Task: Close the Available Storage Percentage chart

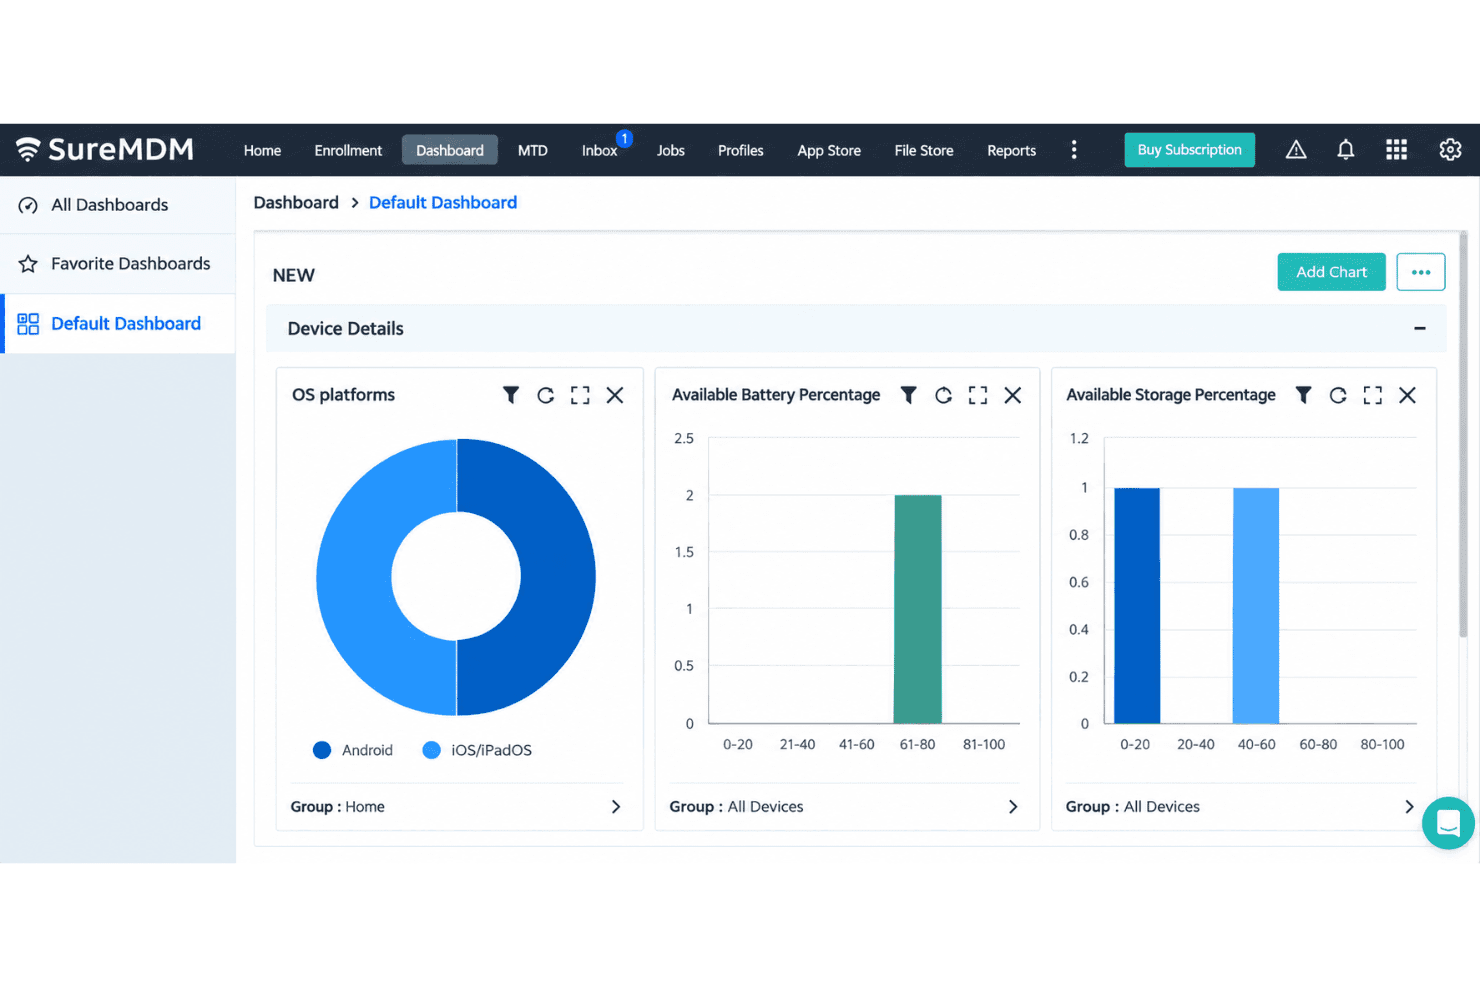Action: pos(1407,395)
